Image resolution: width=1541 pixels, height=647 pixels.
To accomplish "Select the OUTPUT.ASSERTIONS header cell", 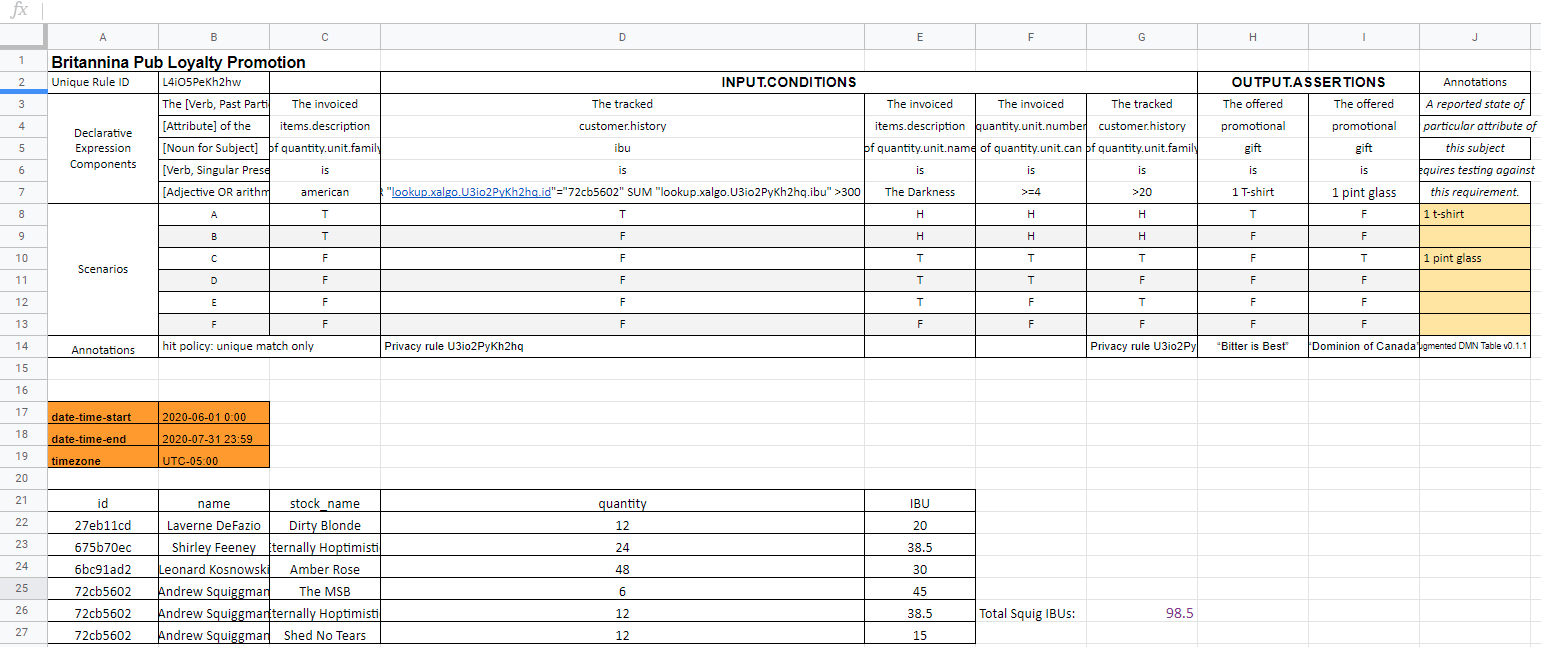I will 1308,82.
